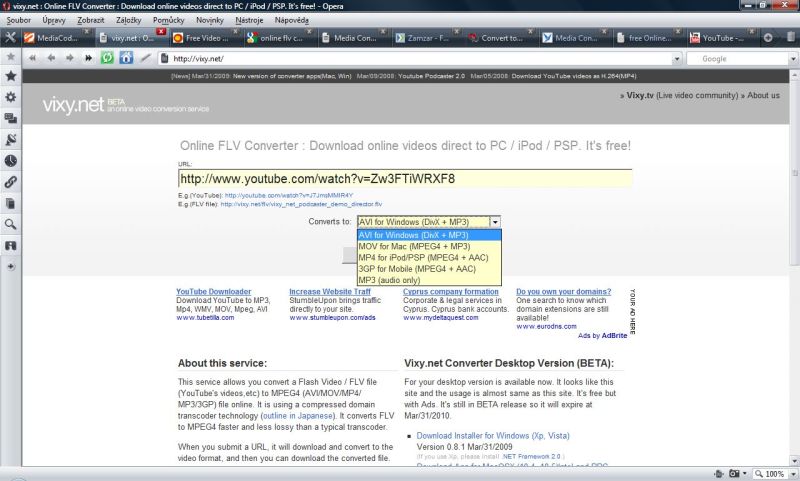Open the Pomůcky menu
This screenshot has height=481, width=800.
pyautogui.click(x=168, y=20)
